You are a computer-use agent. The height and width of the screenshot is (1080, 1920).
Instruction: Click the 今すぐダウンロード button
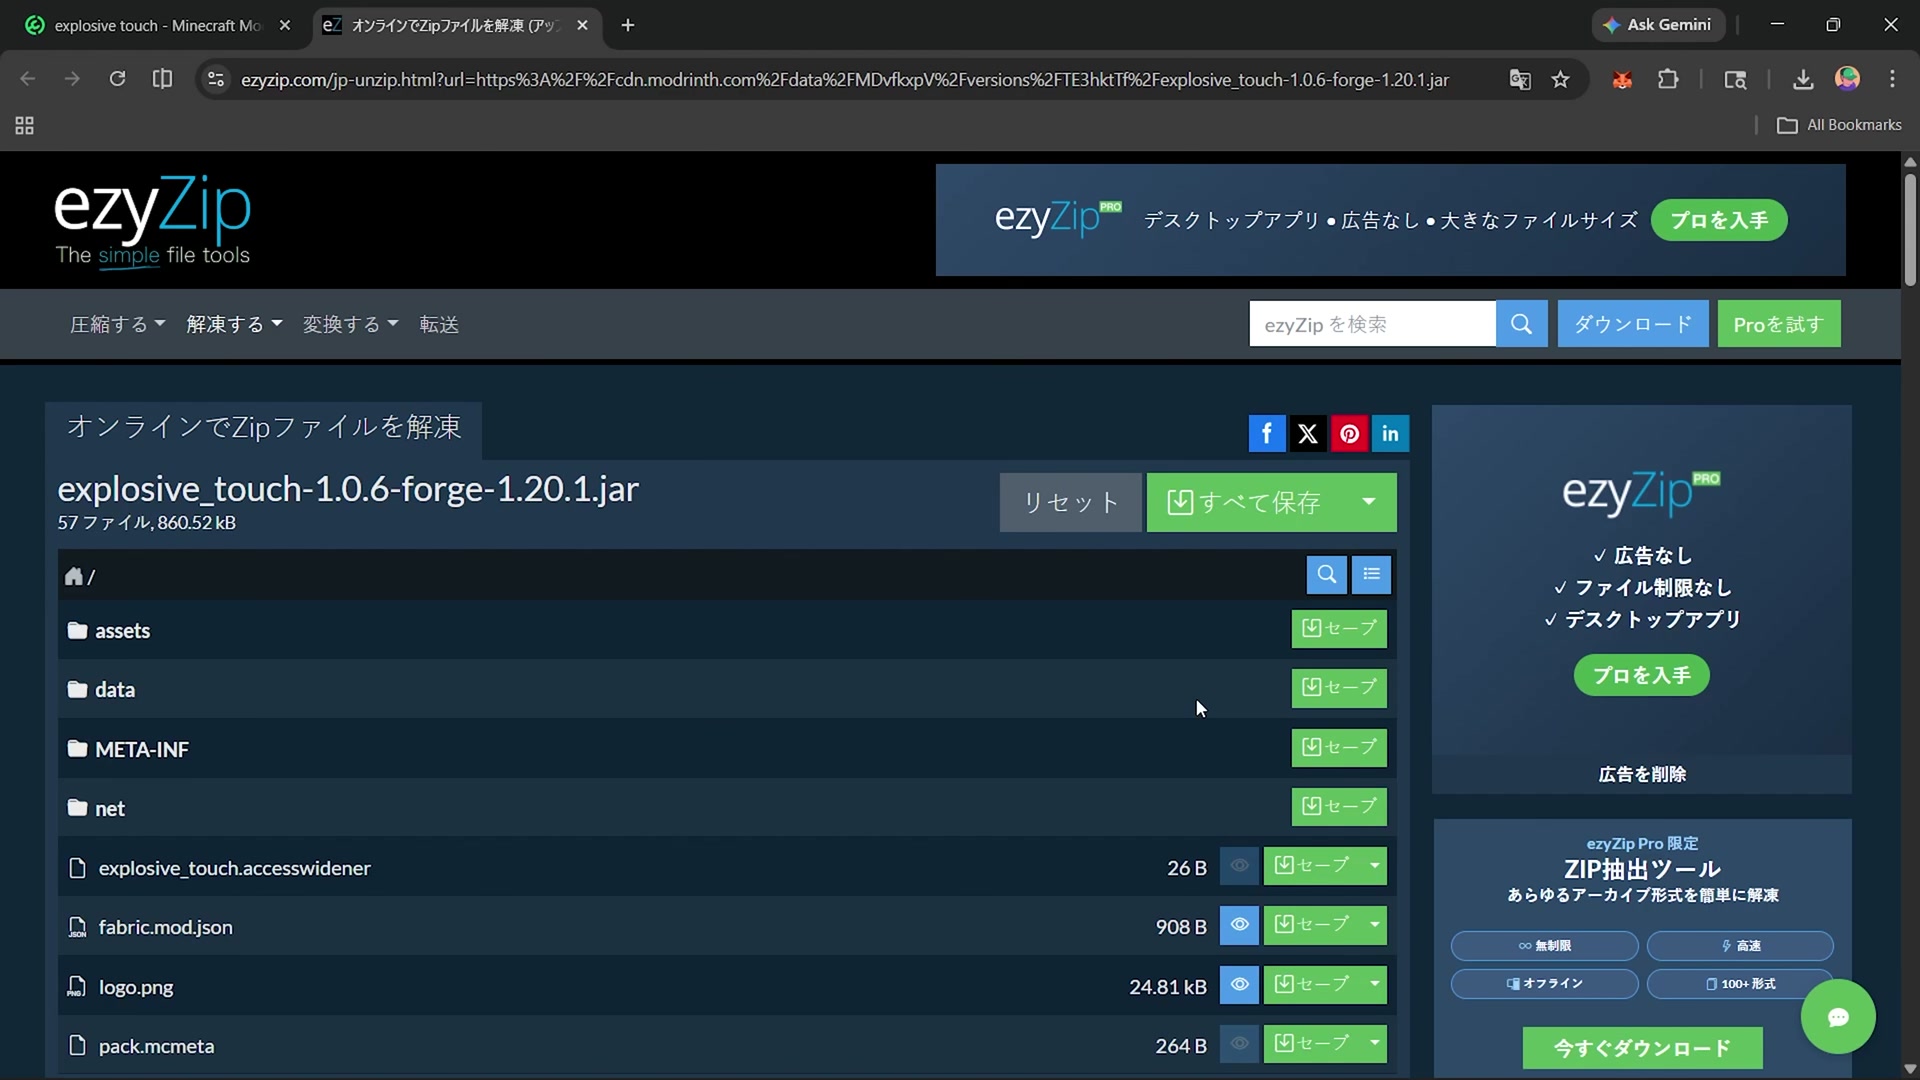(1641, 1047)
